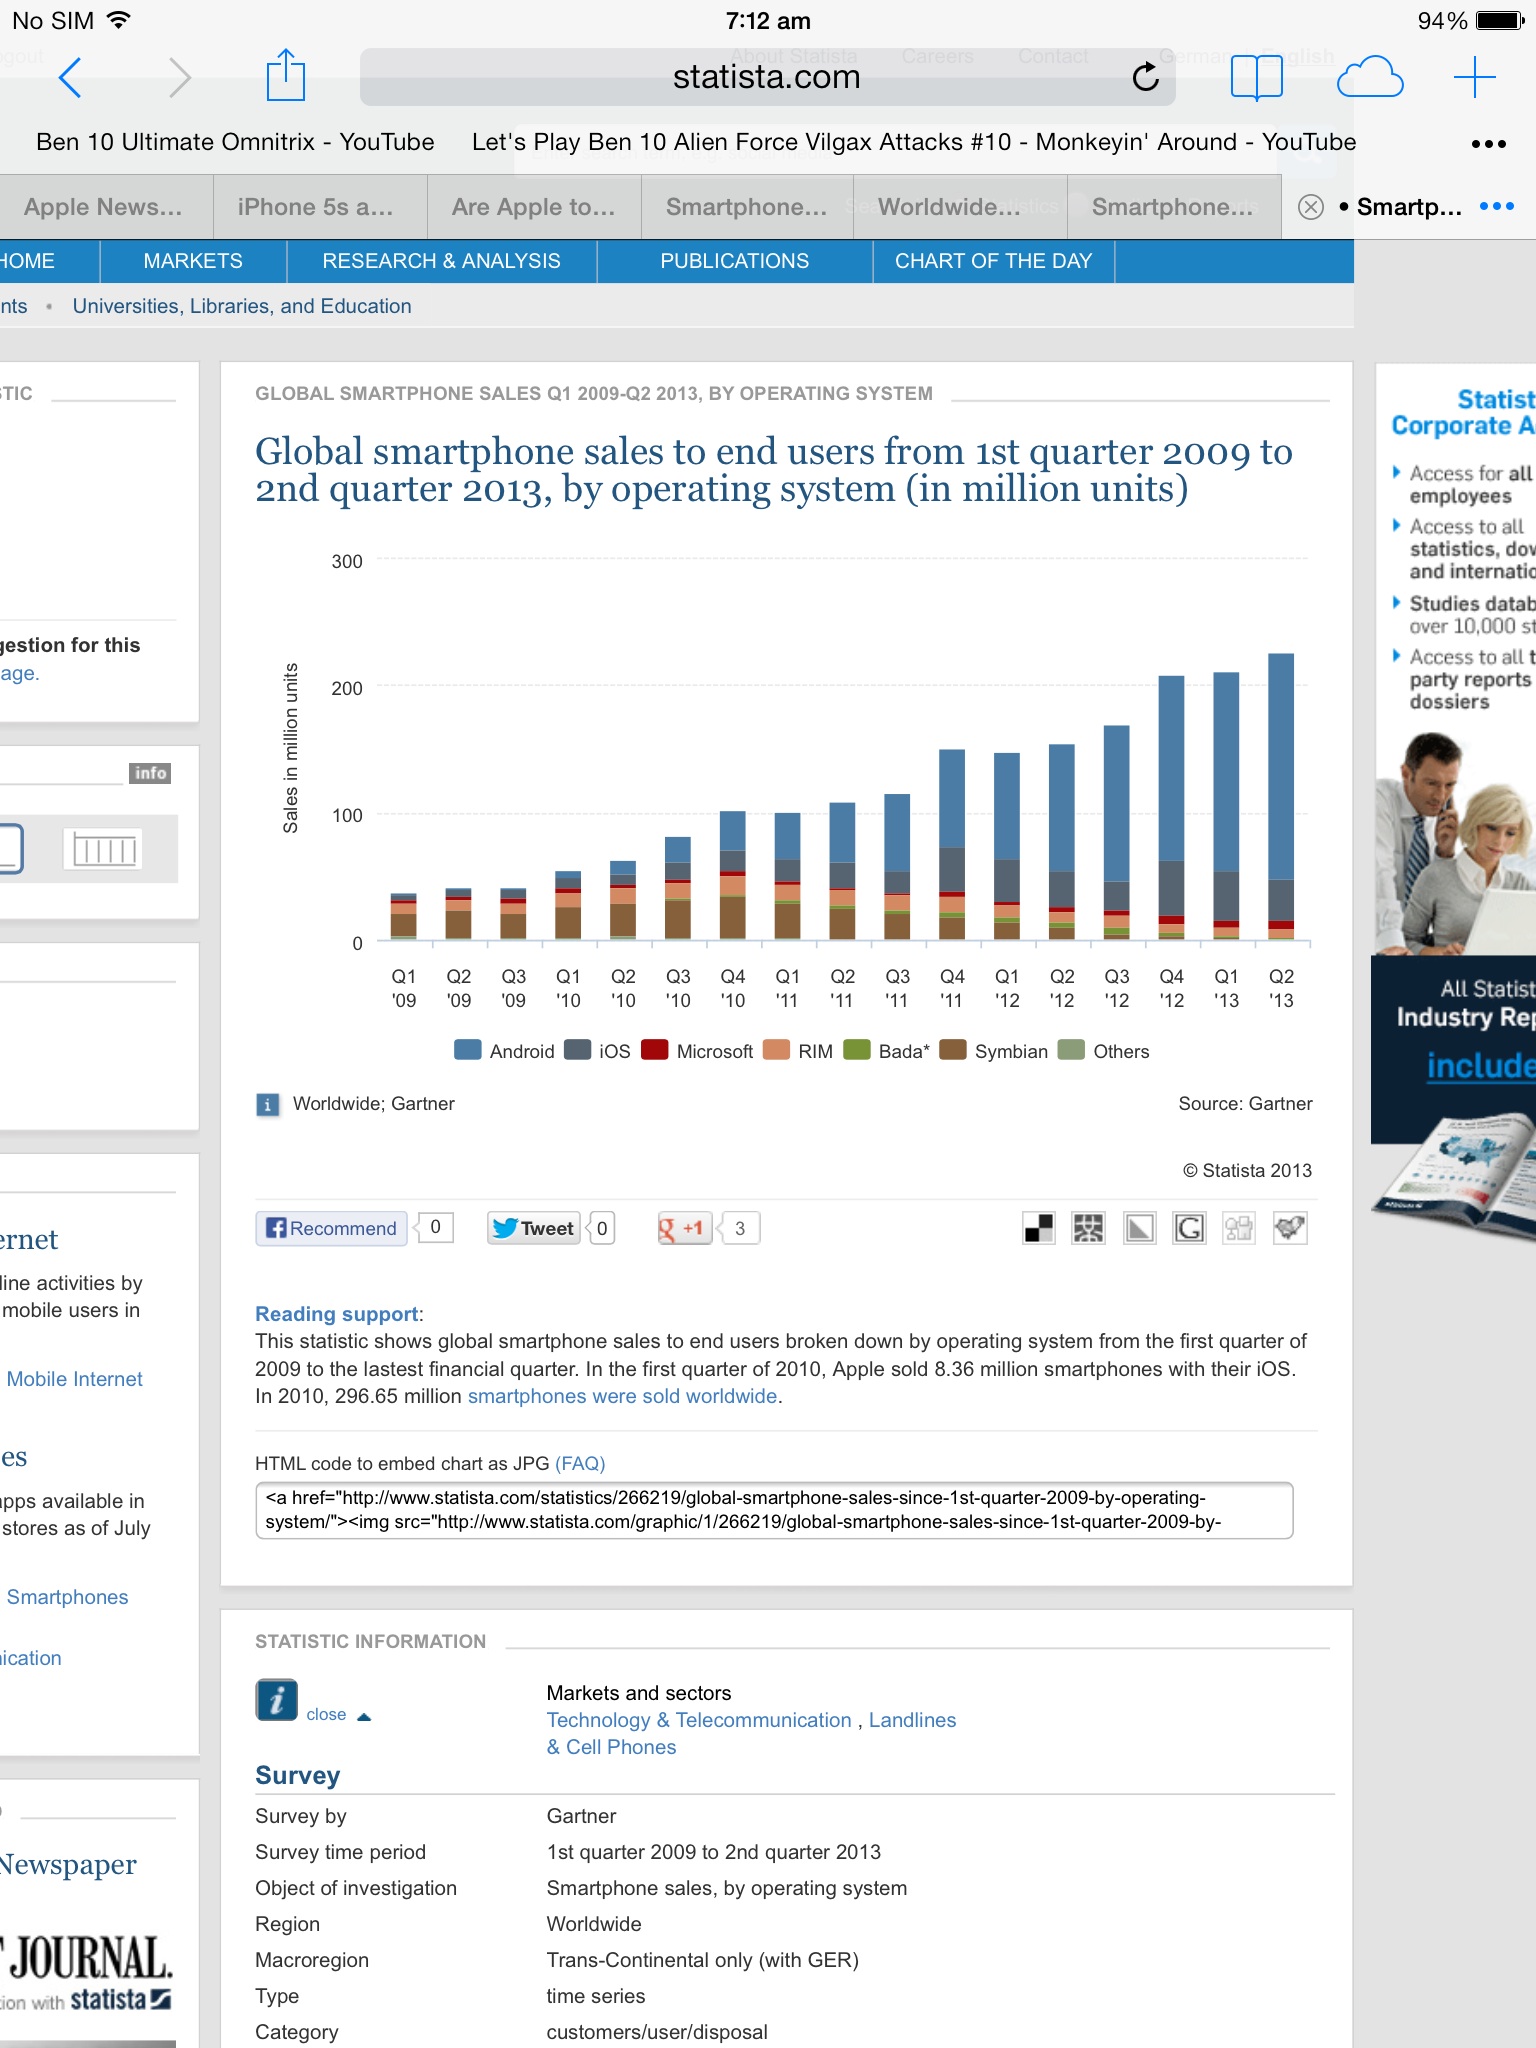Image resolution: width=1536 pixels, height=2048 pixels.
Task: Collapse Statistic Information via close arrow
Action: (339, 1714)
